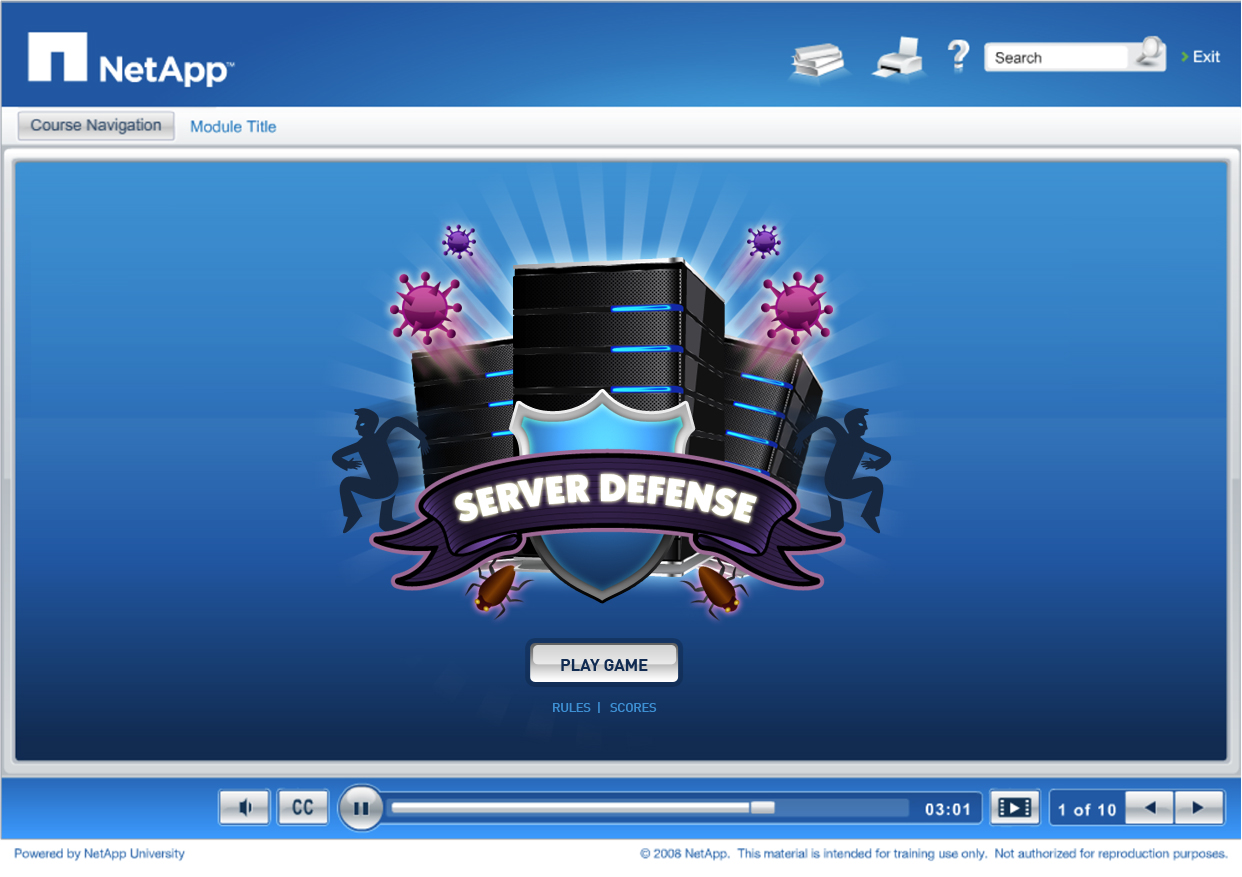Click the 03:01 time display
This screenshot has width=1242, height=877.
tap(947, 809)
